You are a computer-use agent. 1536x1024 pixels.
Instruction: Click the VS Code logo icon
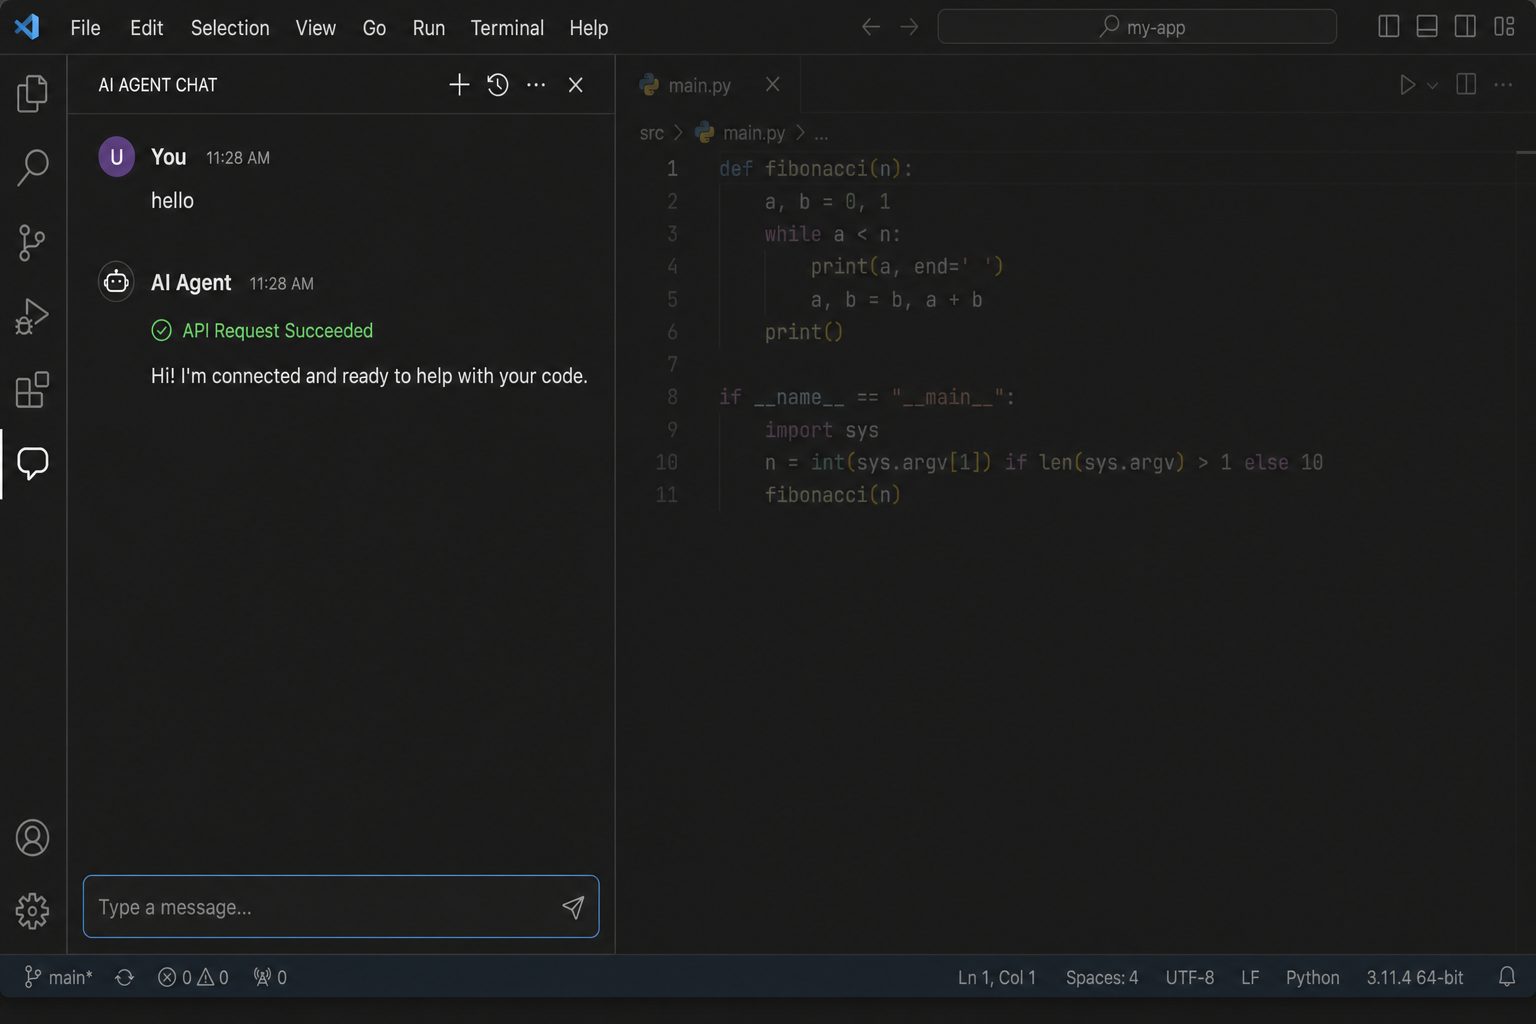point(27,27)
